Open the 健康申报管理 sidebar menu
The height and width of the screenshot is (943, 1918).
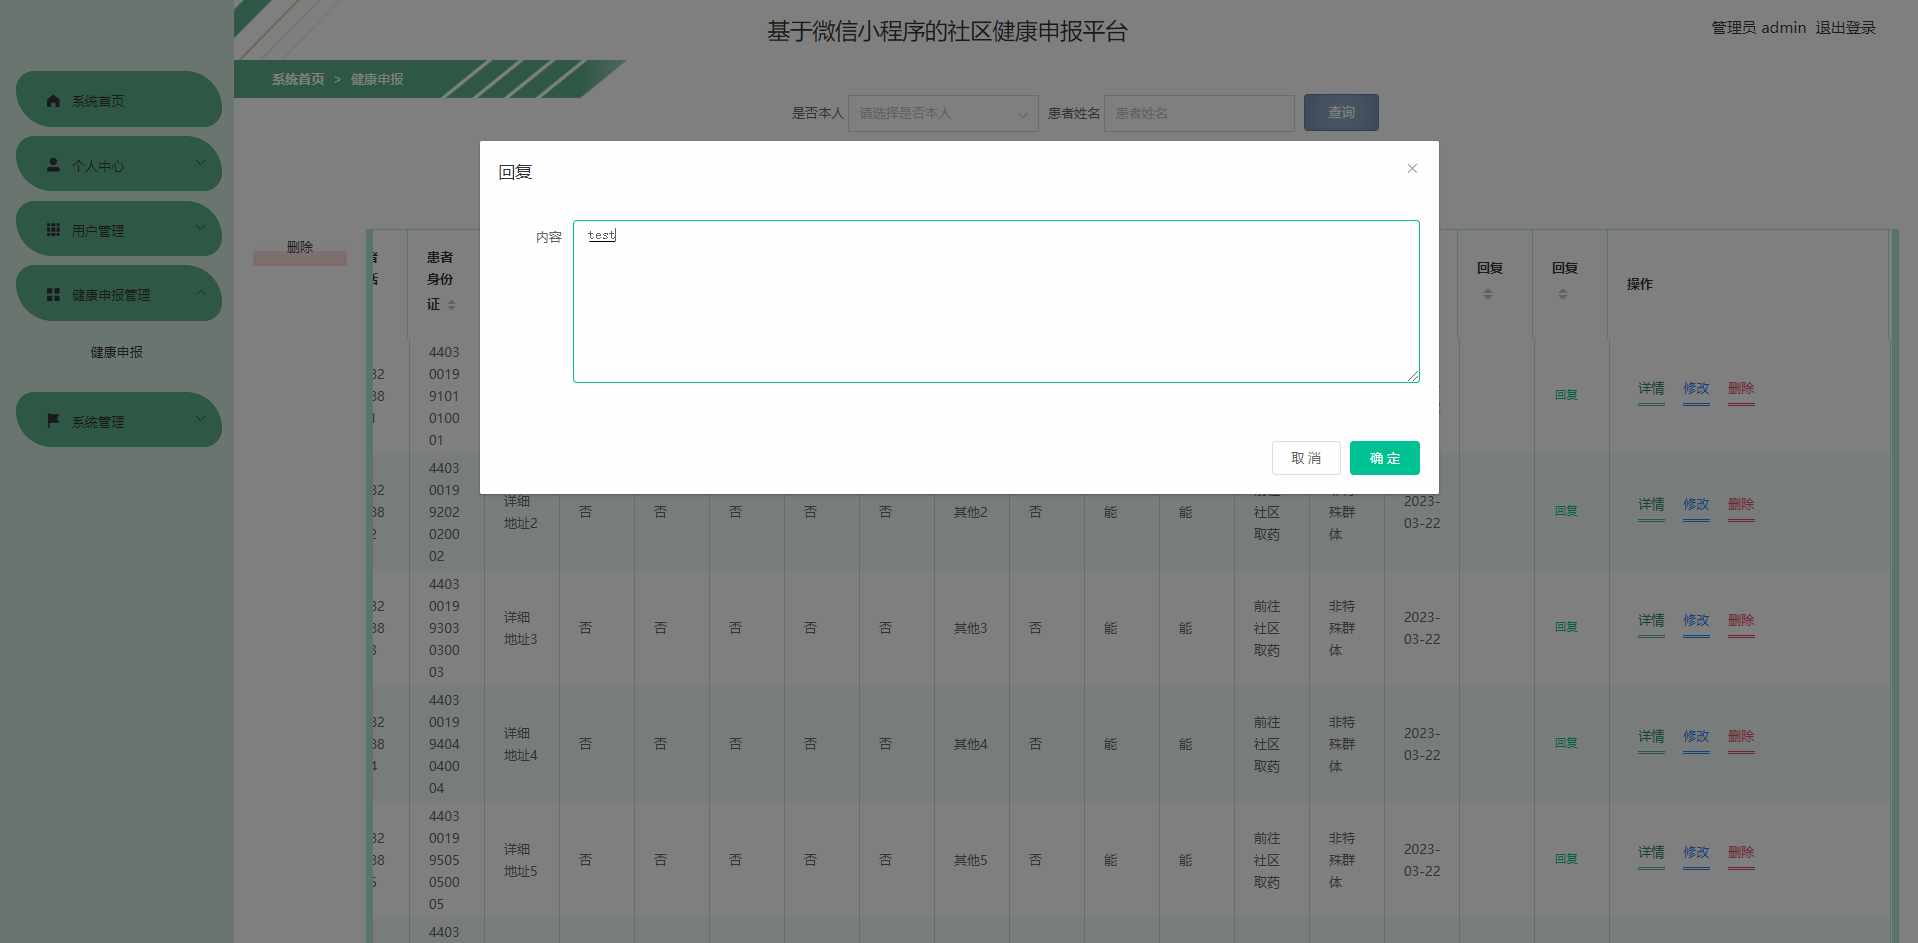pyautogui.click(x=118, y=293)
